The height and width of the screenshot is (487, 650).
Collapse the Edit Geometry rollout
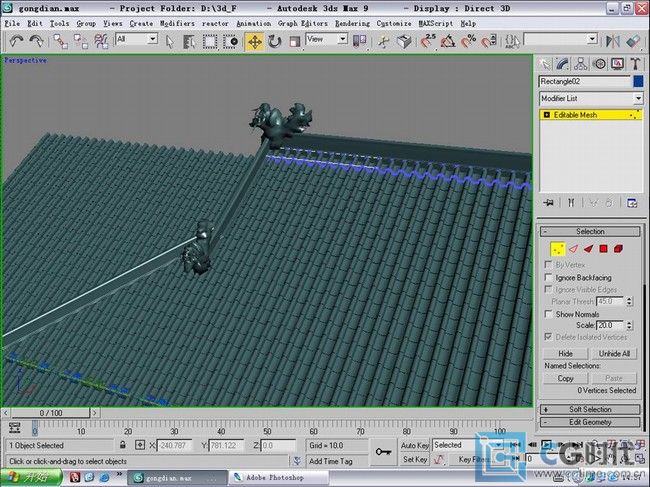(x=590, y=422)
